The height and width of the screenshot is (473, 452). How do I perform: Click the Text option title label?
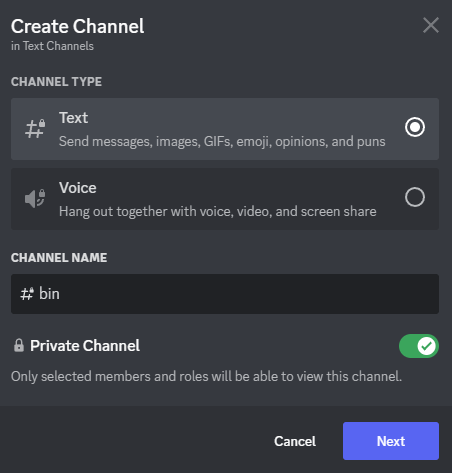[74, 118]
